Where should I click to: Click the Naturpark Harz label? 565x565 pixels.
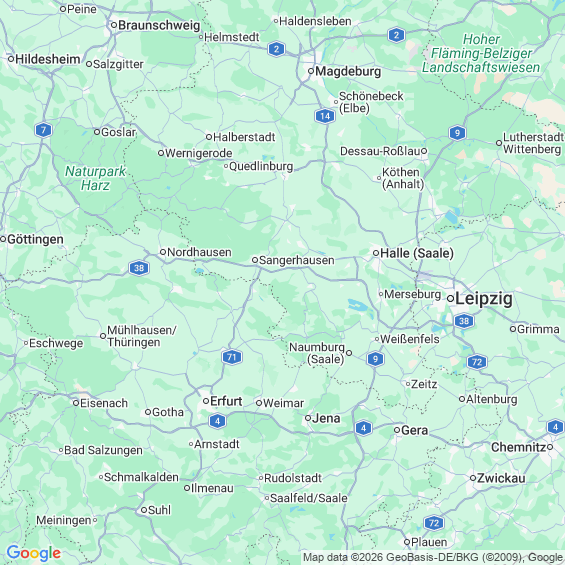point(95,178)
